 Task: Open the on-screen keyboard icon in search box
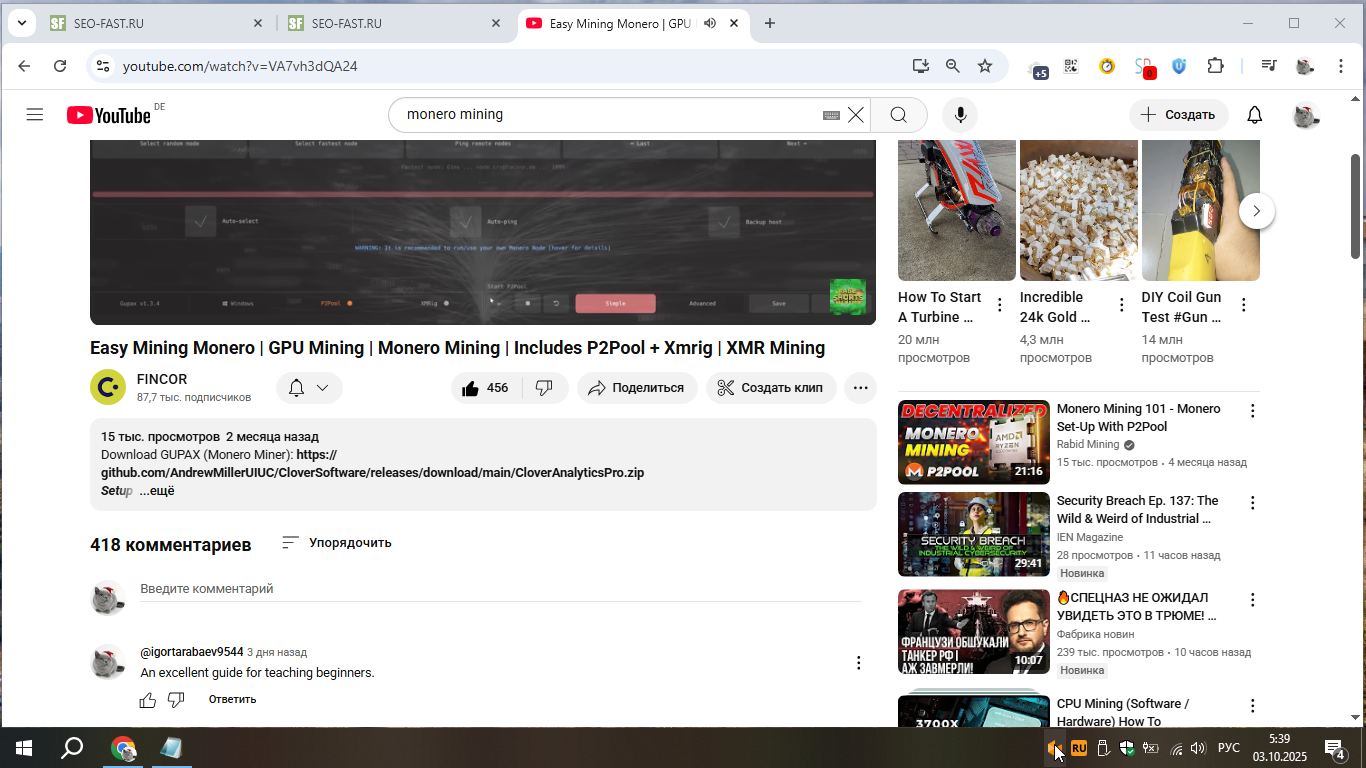[x=831, y=115]
